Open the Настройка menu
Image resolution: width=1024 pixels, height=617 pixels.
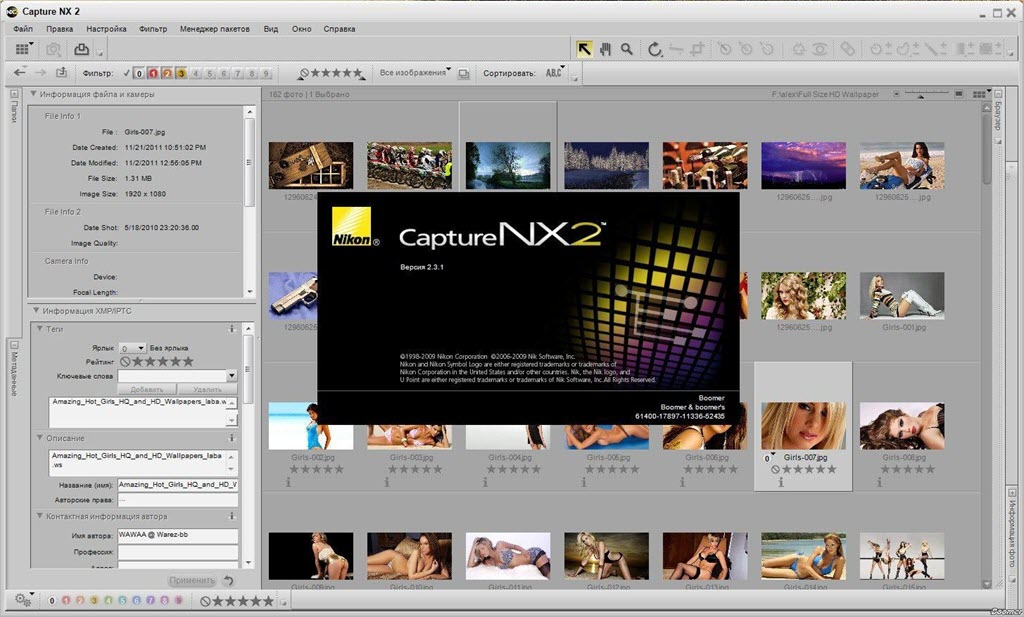pyautogui.click(x=106, y=29)
